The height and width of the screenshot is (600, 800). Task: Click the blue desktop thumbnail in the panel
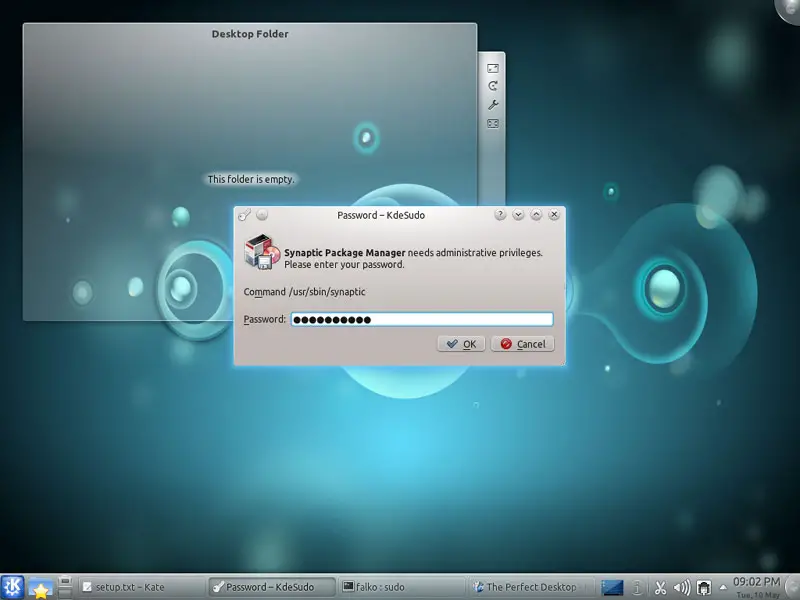612,588
